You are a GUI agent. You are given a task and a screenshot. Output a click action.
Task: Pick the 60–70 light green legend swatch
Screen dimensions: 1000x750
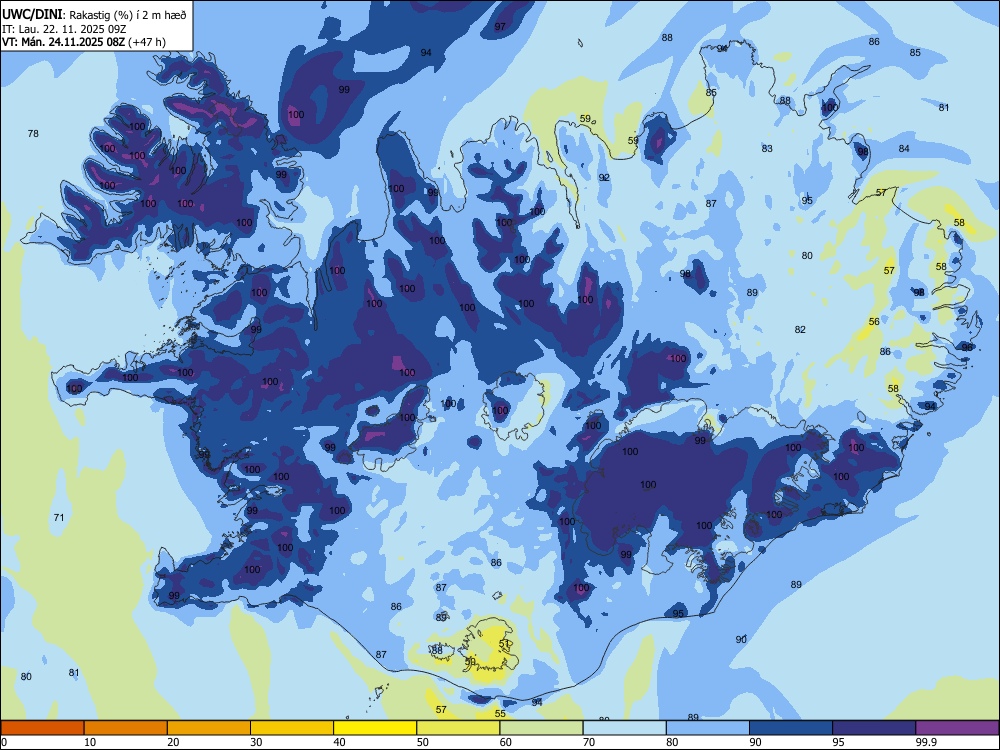coord(541,728)
